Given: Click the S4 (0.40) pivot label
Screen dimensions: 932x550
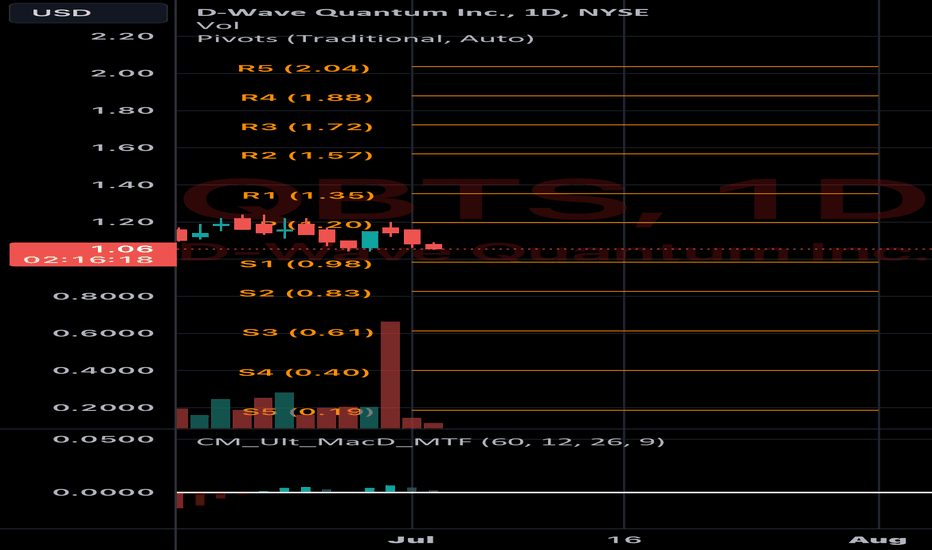Looking at the screenshot, I should coord(304,372).
